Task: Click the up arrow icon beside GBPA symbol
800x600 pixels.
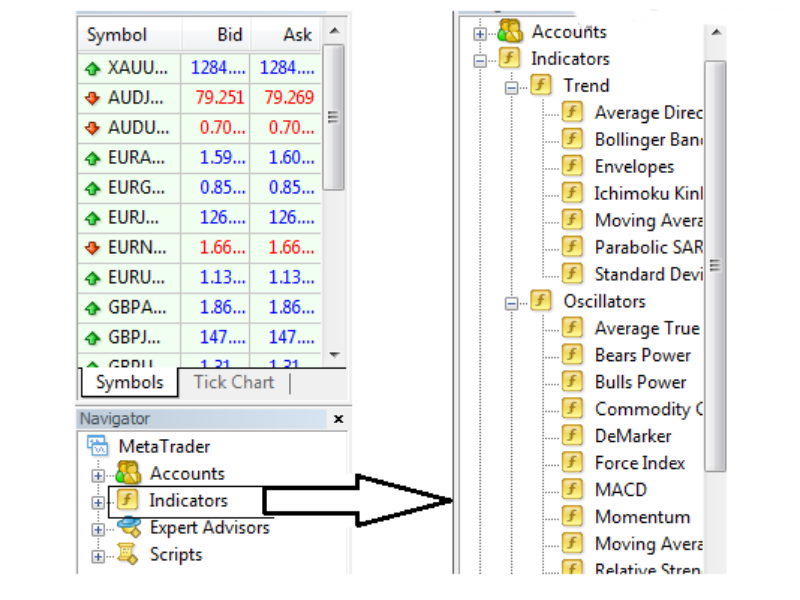Action: (x=92, y=308)
